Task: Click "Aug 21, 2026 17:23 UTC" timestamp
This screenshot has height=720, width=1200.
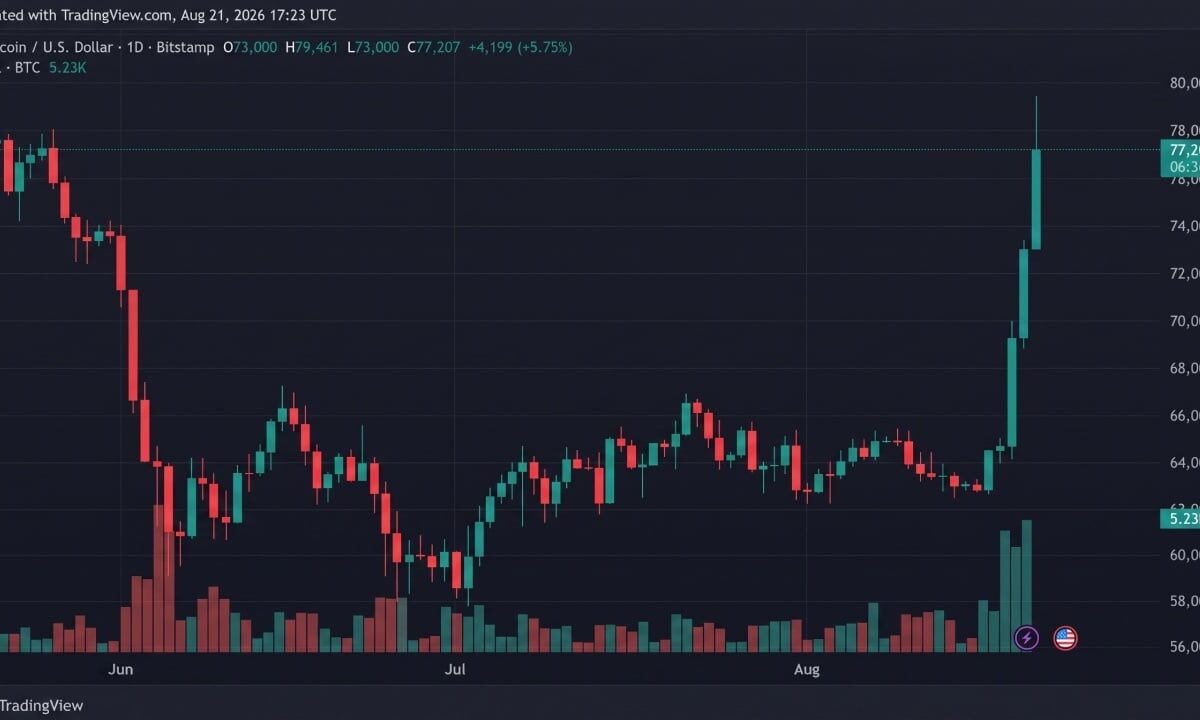Action: tap(259, 15)
